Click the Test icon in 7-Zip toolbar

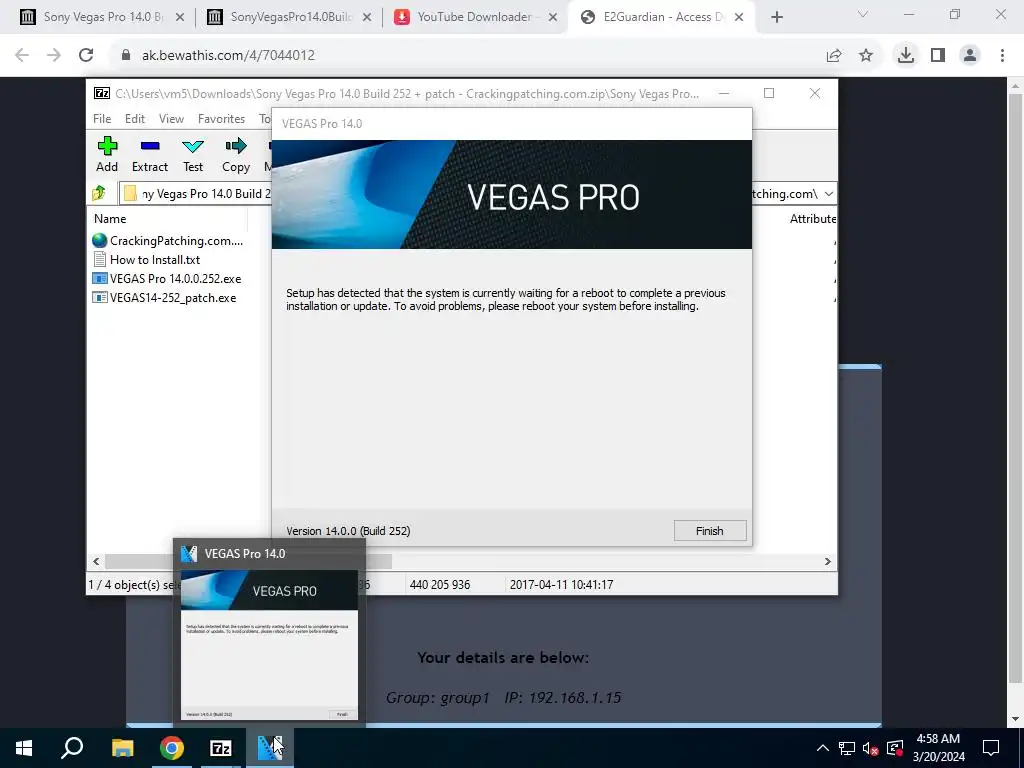193,154
